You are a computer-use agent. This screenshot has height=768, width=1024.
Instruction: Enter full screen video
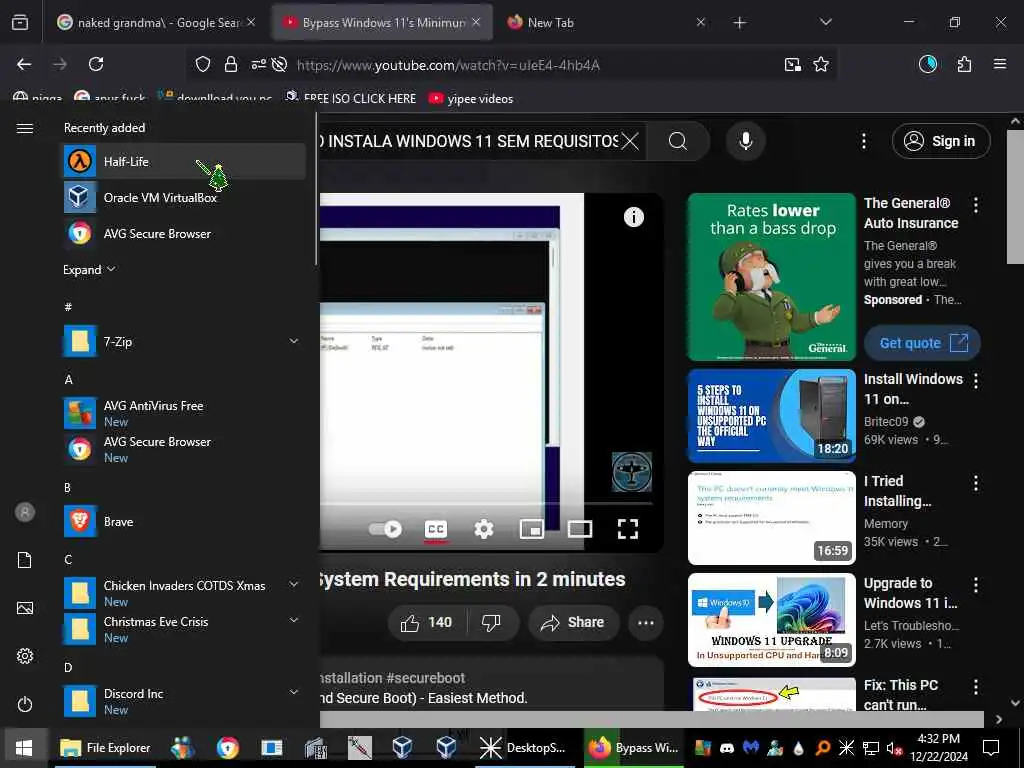tap(628, 529)
